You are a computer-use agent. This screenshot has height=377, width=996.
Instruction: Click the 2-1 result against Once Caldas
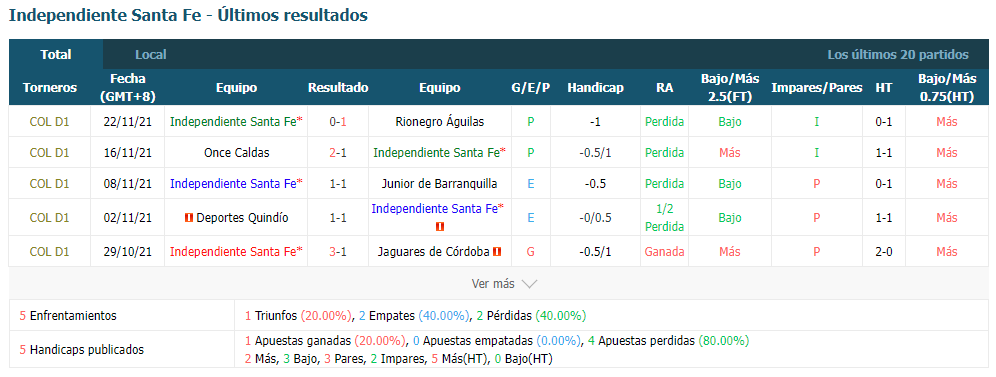coord(338,152)
